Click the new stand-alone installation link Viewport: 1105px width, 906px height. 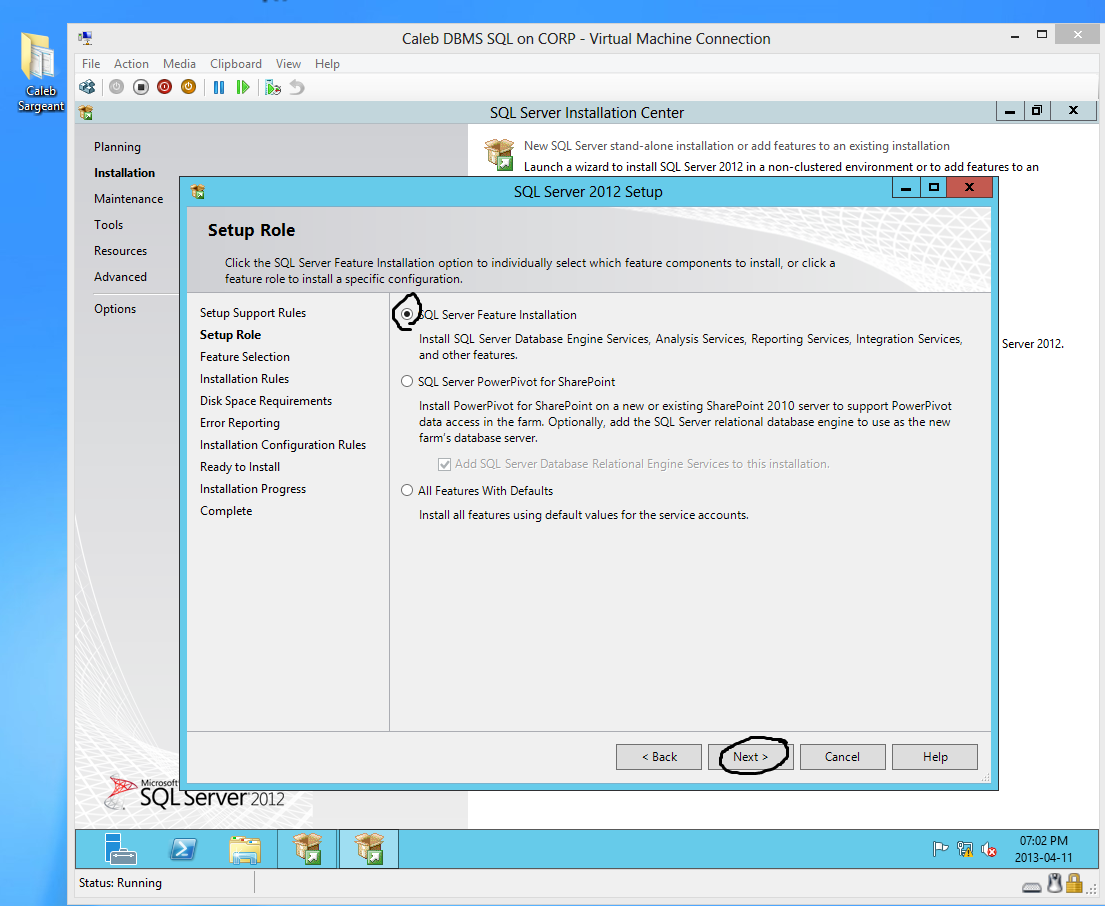[x=736, y=146]
